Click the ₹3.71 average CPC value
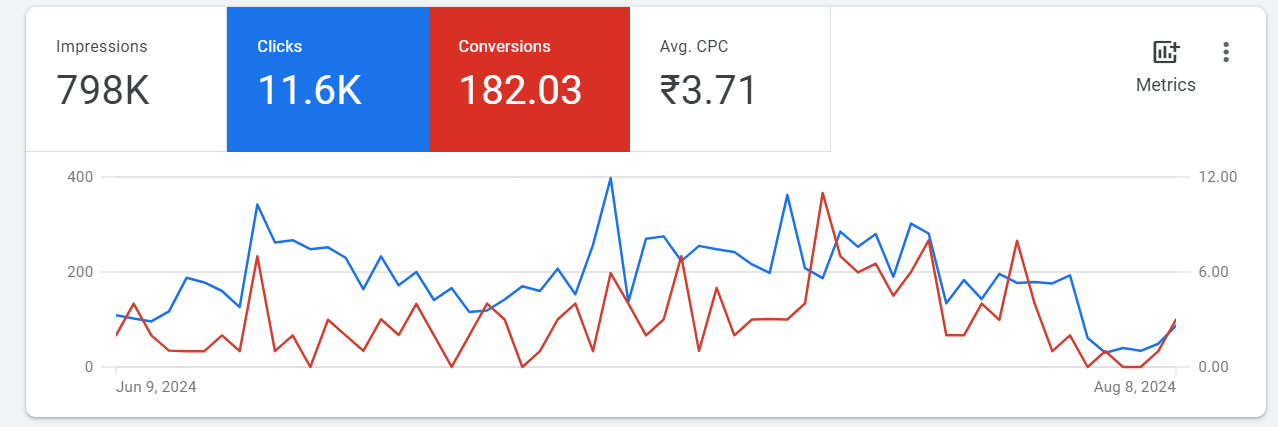This screenshot has height=427, width=1278. (x=708, y=91)
